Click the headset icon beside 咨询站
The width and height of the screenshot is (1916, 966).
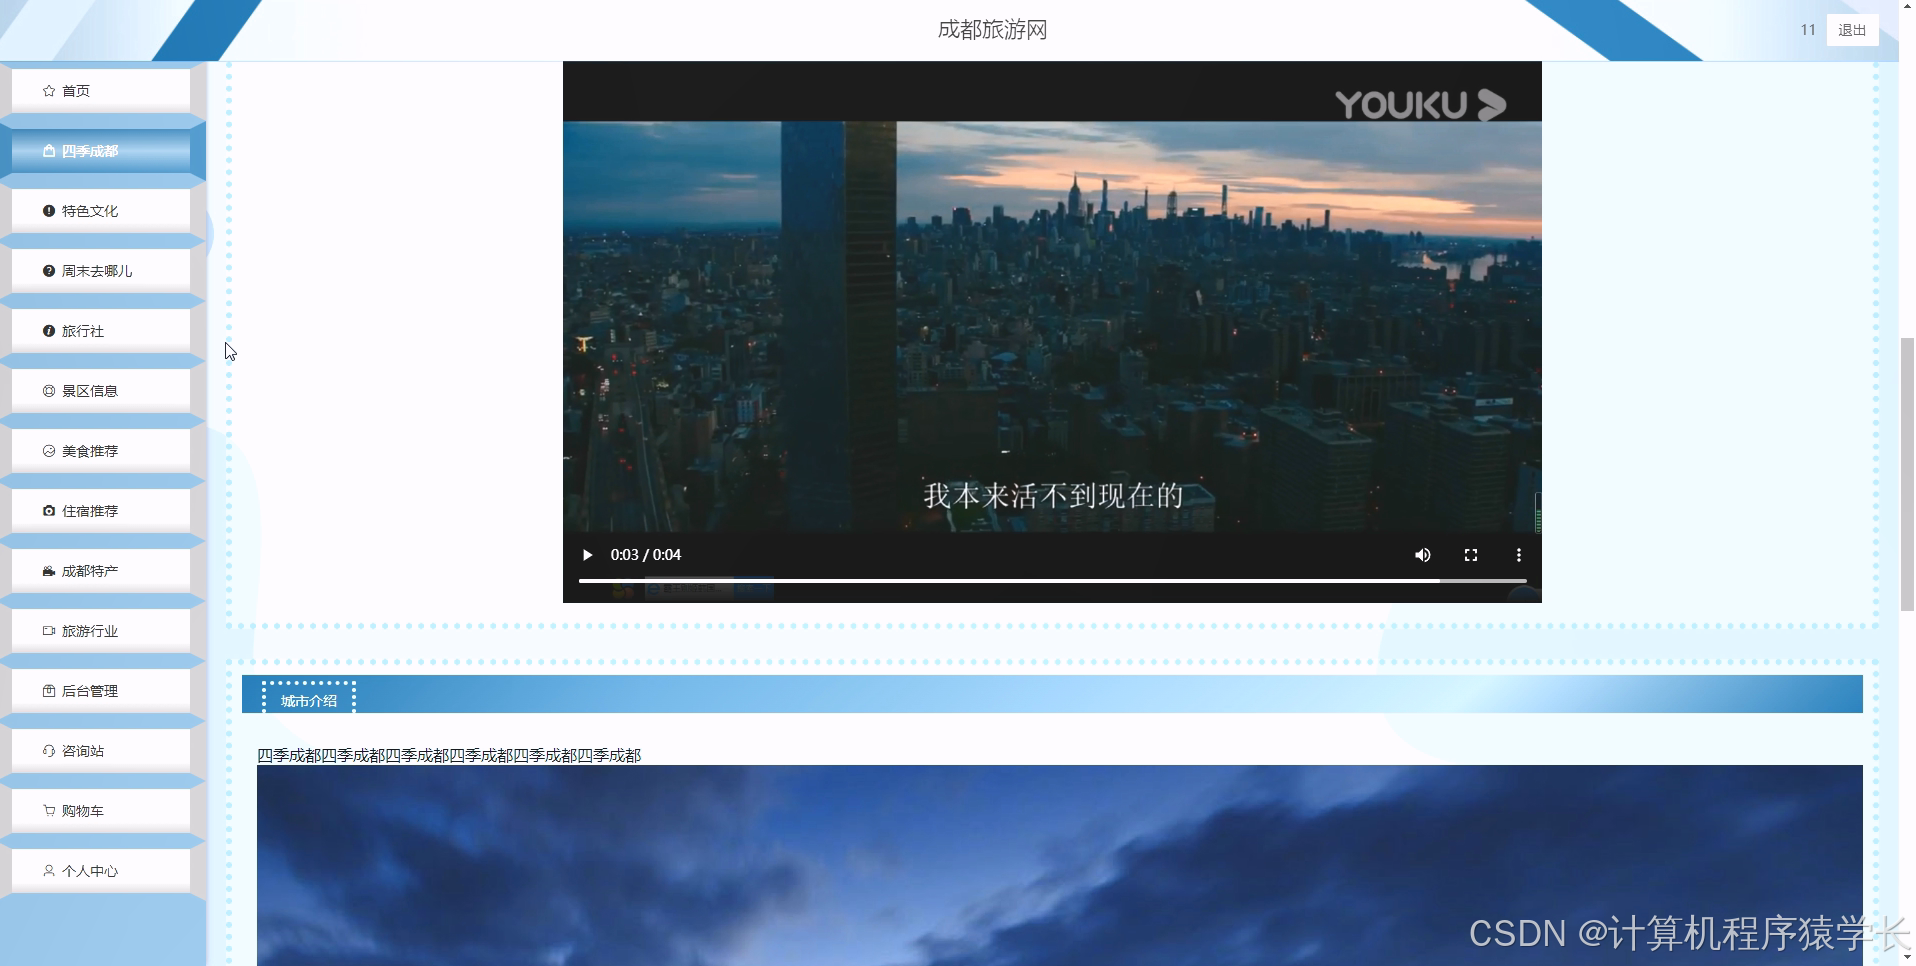[49, 751]
